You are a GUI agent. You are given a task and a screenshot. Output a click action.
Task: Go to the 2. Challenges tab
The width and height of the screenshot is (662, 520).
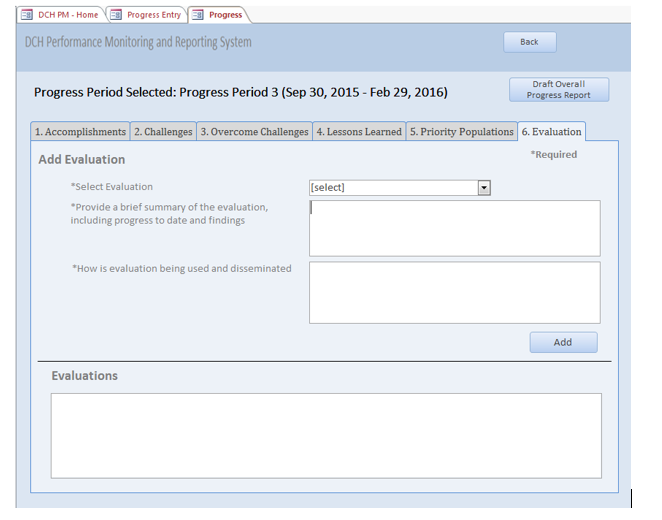point(163,132)
